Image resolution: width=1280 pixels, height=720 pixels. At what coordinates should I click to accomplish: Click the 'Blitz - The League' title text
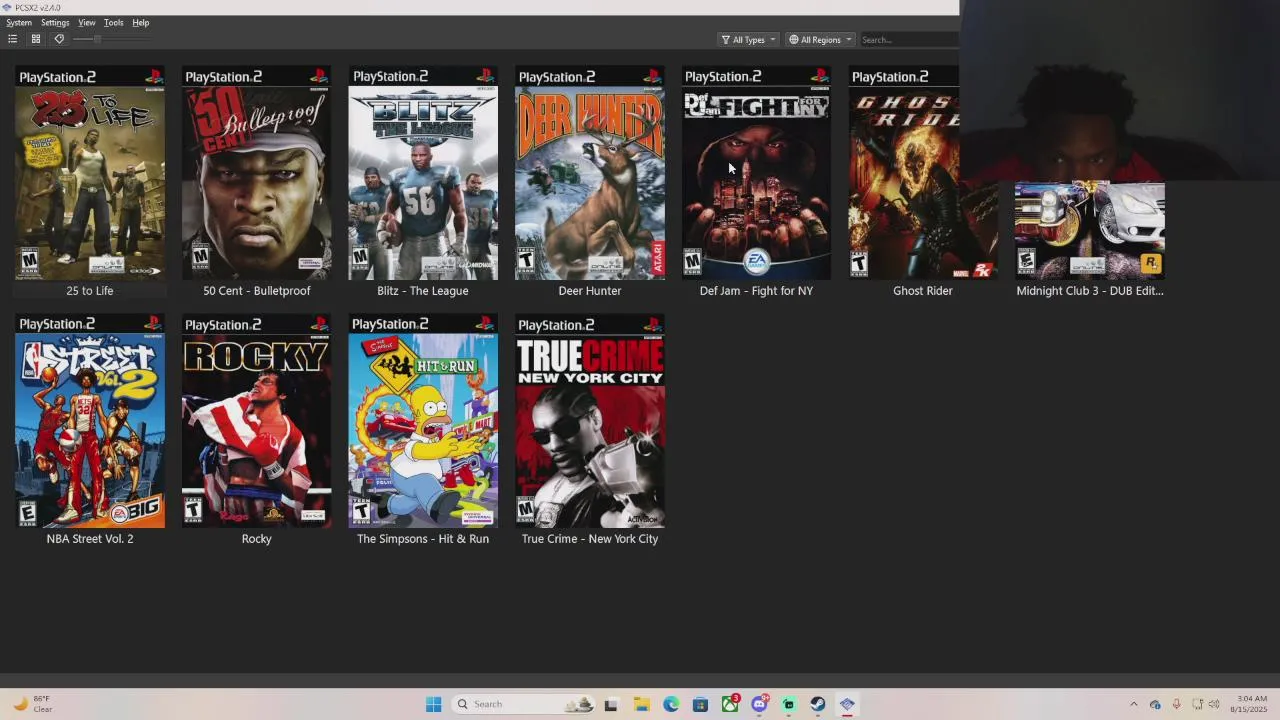pyautogui.click(x=423, y=291)
